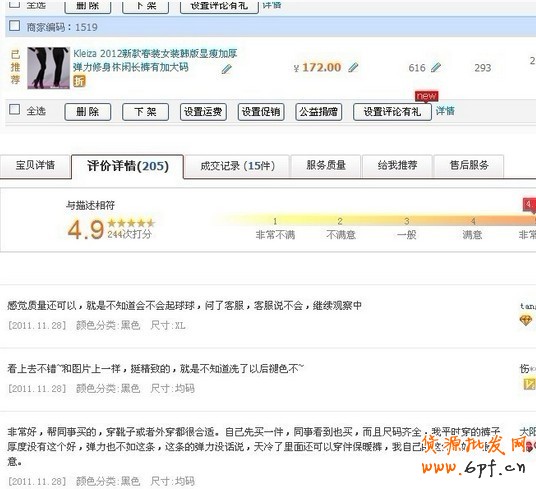
Task: Toggle the 全选 checkbox in the lower toolbar
Action: pyautogui.click(x=14, y=109)
